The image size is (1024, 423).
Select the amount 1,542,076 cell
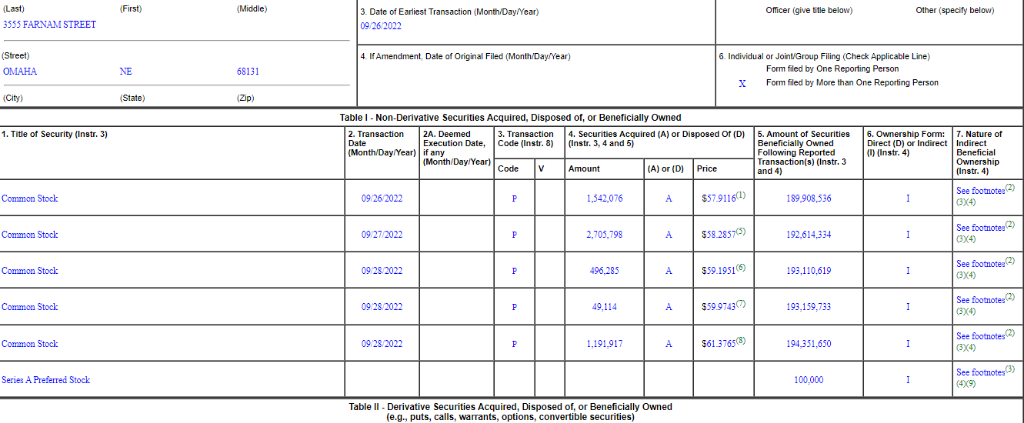point(603,199)
